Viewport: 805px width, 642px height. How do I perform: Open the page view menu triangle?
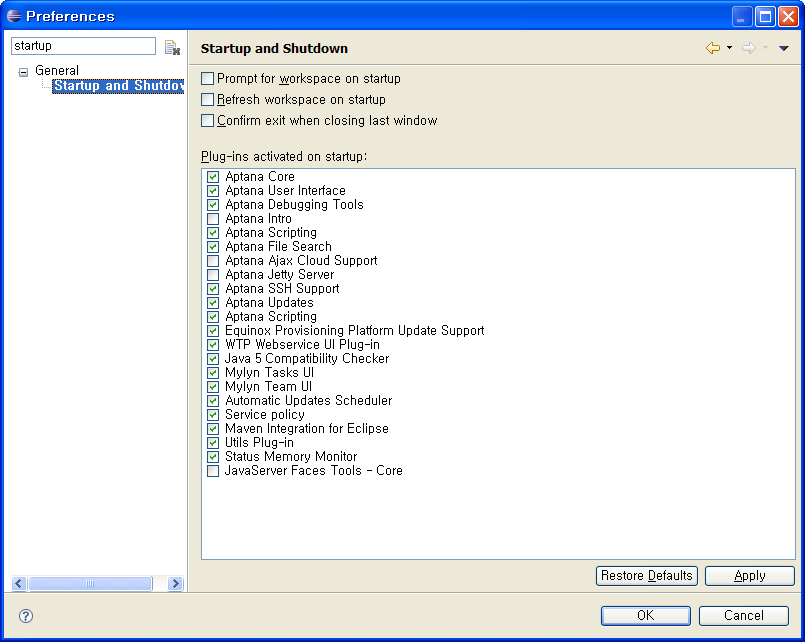[x=783, y=48]
